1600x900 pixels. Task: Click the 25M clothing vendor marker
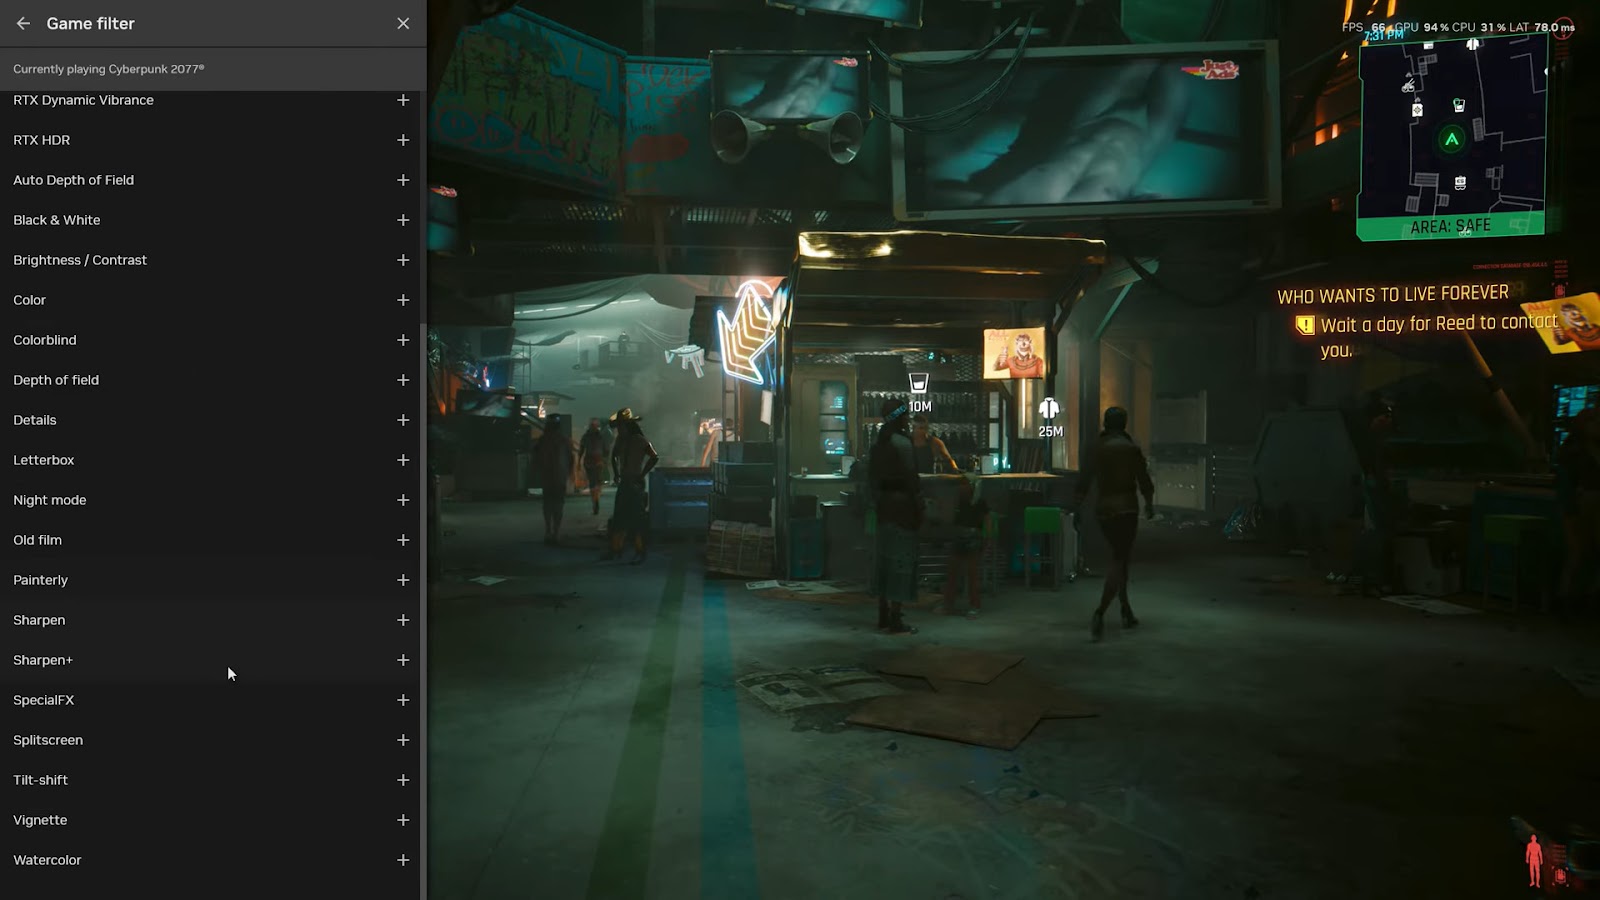pyautogui.click(x=1049, y=417)
